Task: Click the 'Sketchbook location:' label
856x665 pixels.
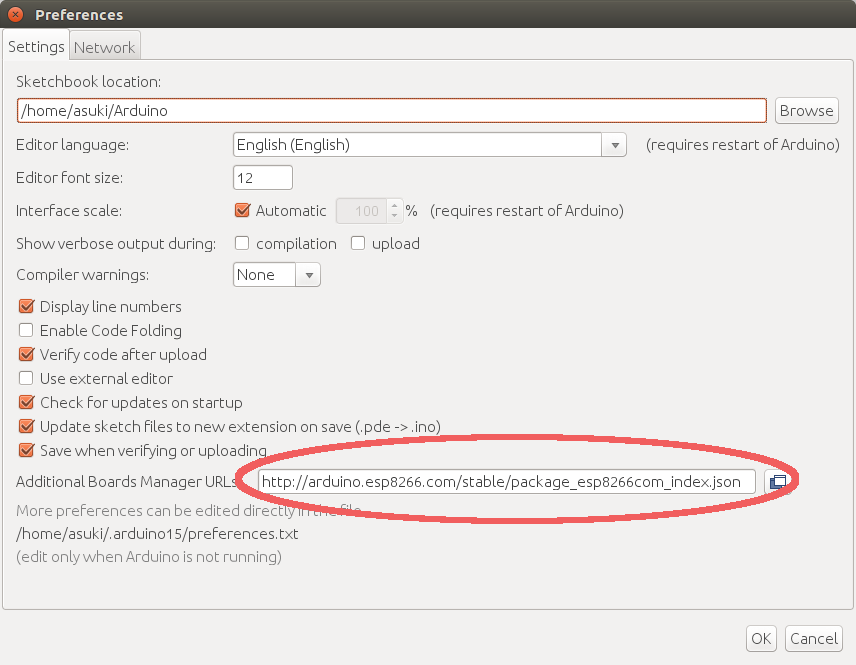Action: tap(88, 82)
